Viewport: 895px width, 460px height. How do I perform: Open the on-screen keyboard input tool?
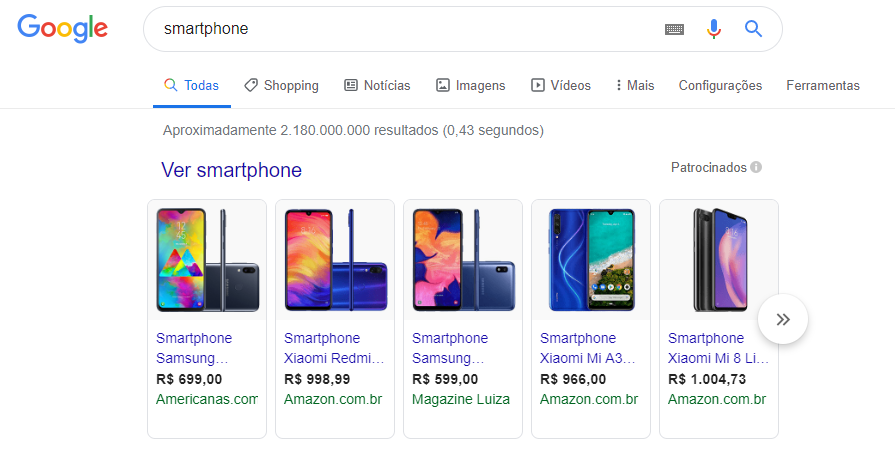click(x=675, y=29)
